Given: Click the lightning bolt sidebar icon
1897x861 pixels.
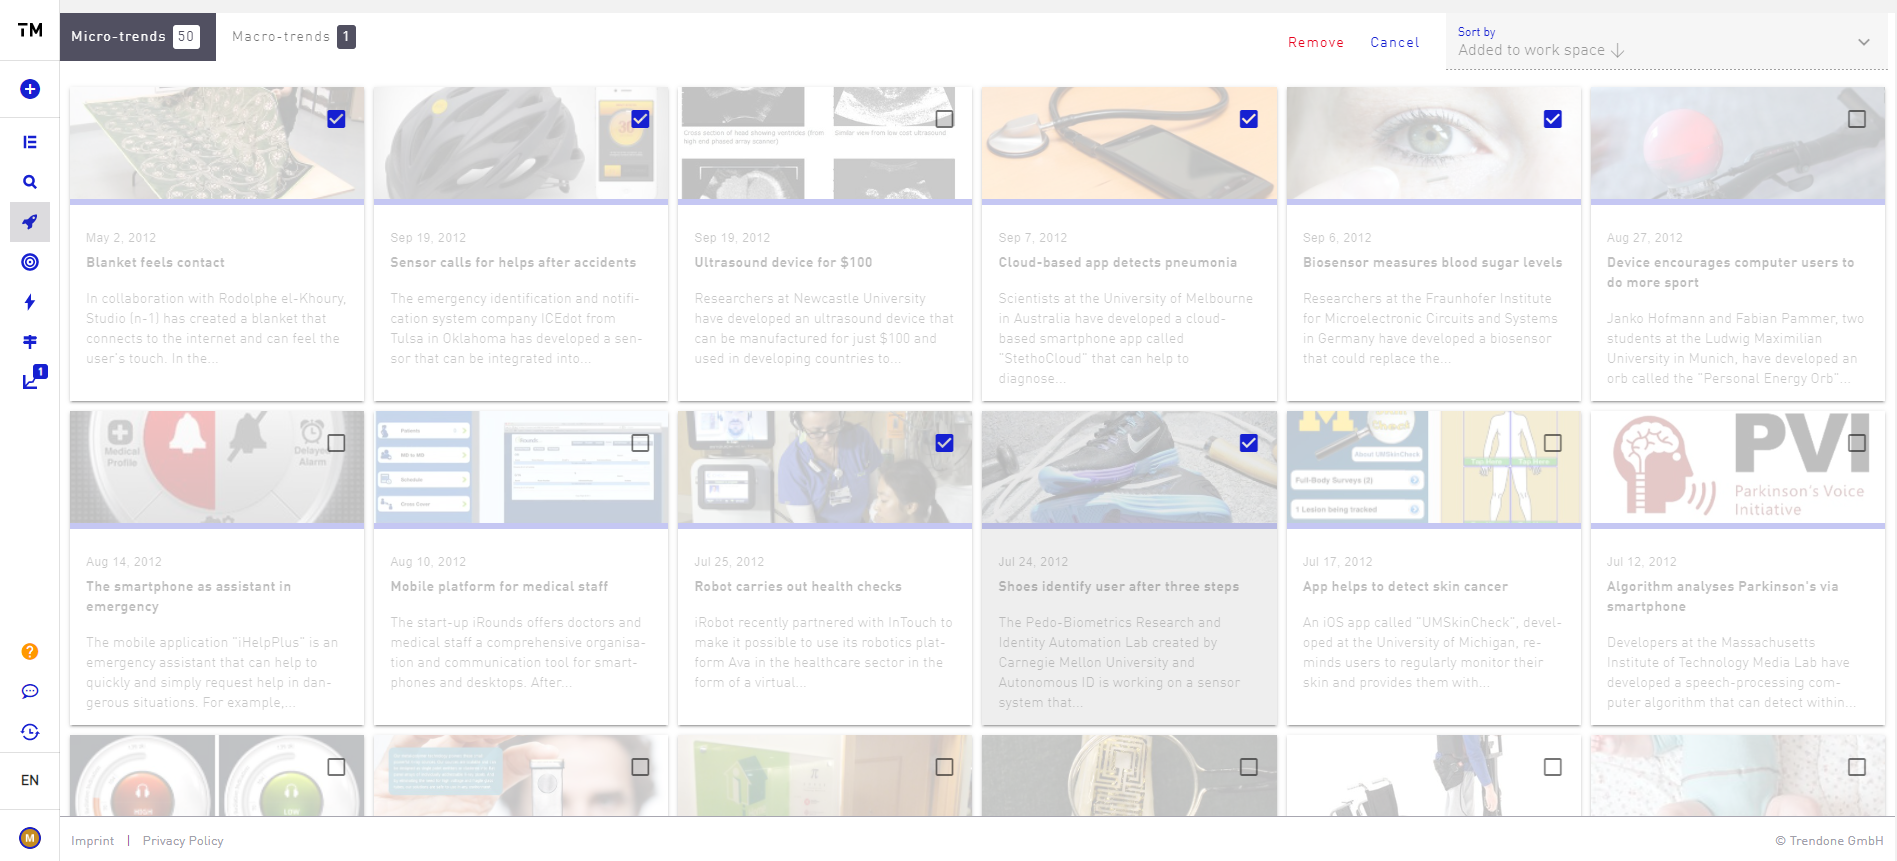Looking at the screenshot, I should click(30, 302).
